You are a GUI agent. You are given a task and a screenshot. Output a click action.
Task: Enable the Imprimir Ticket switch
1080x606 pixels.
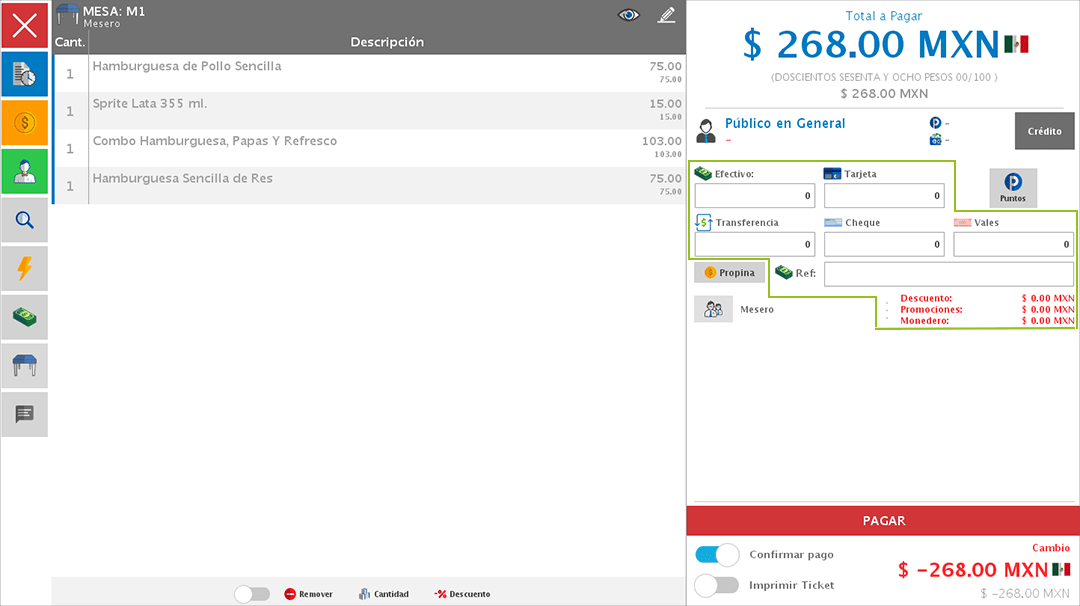click(716, 585)
